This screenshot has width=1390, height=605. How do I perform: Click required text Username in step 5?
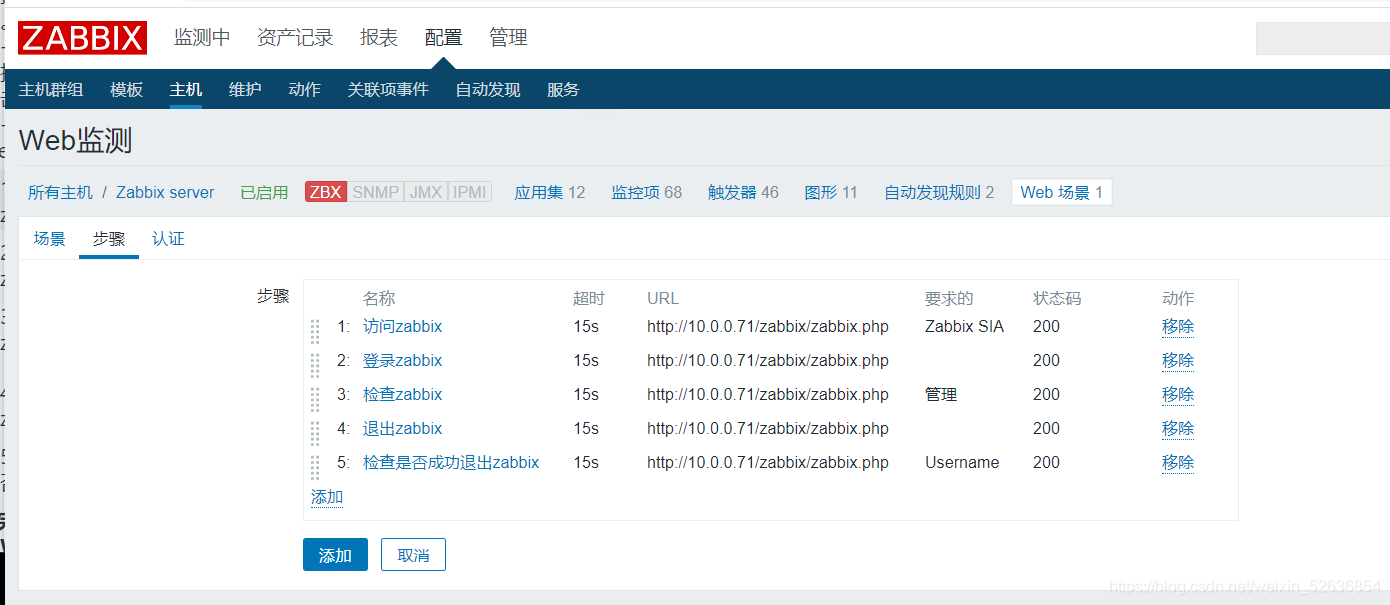pos(962,462)
